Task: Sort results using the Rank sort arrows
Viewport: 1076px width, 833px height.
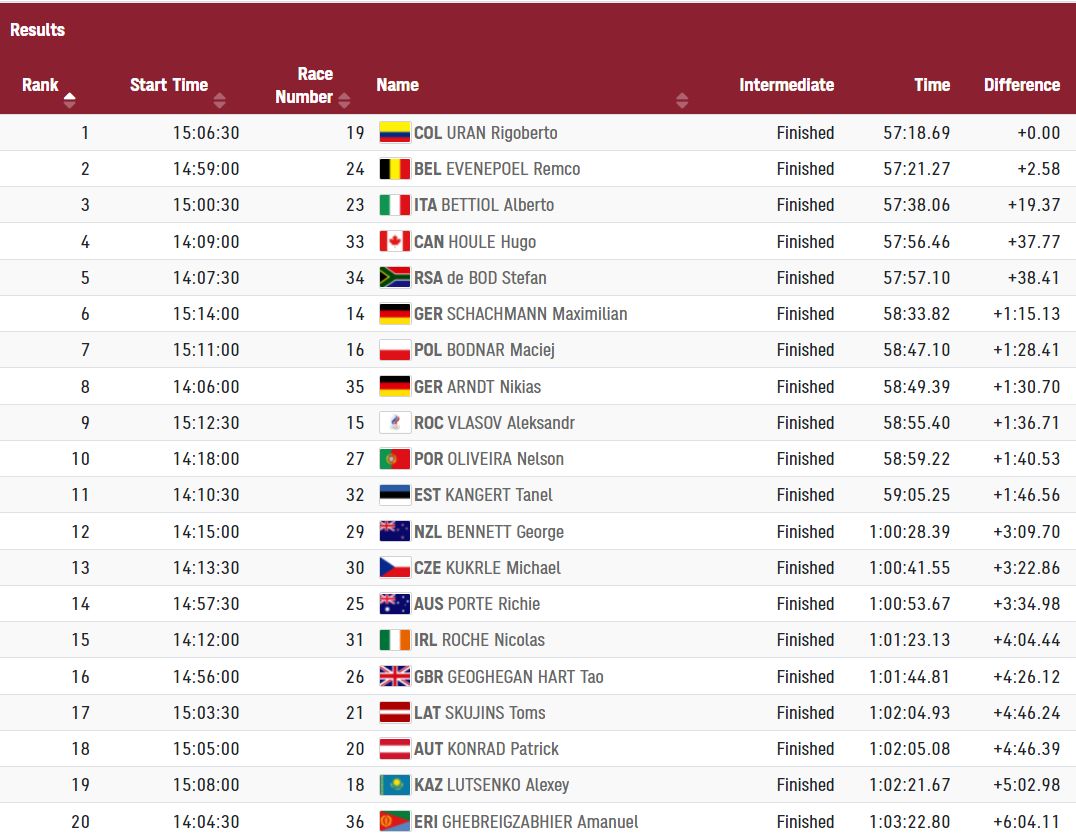Action: tap(70, 99)
